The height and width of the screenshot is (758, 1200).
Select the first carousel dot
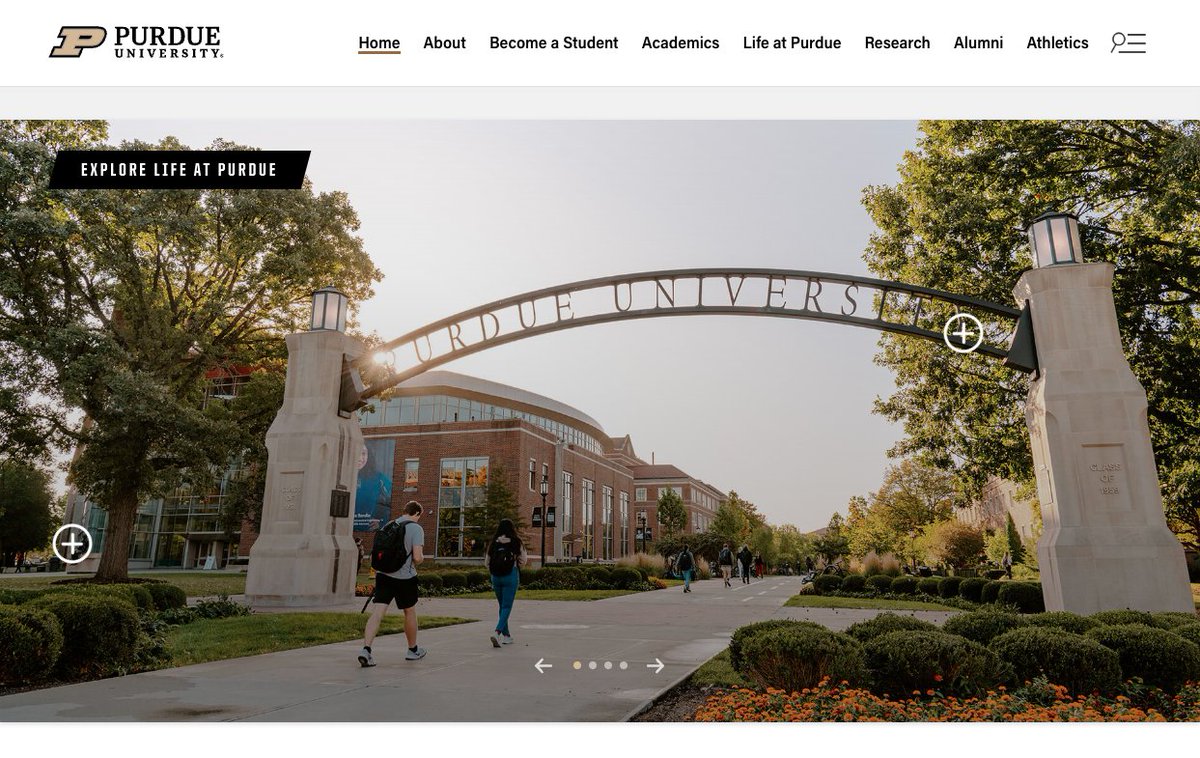tap(577, 665)
